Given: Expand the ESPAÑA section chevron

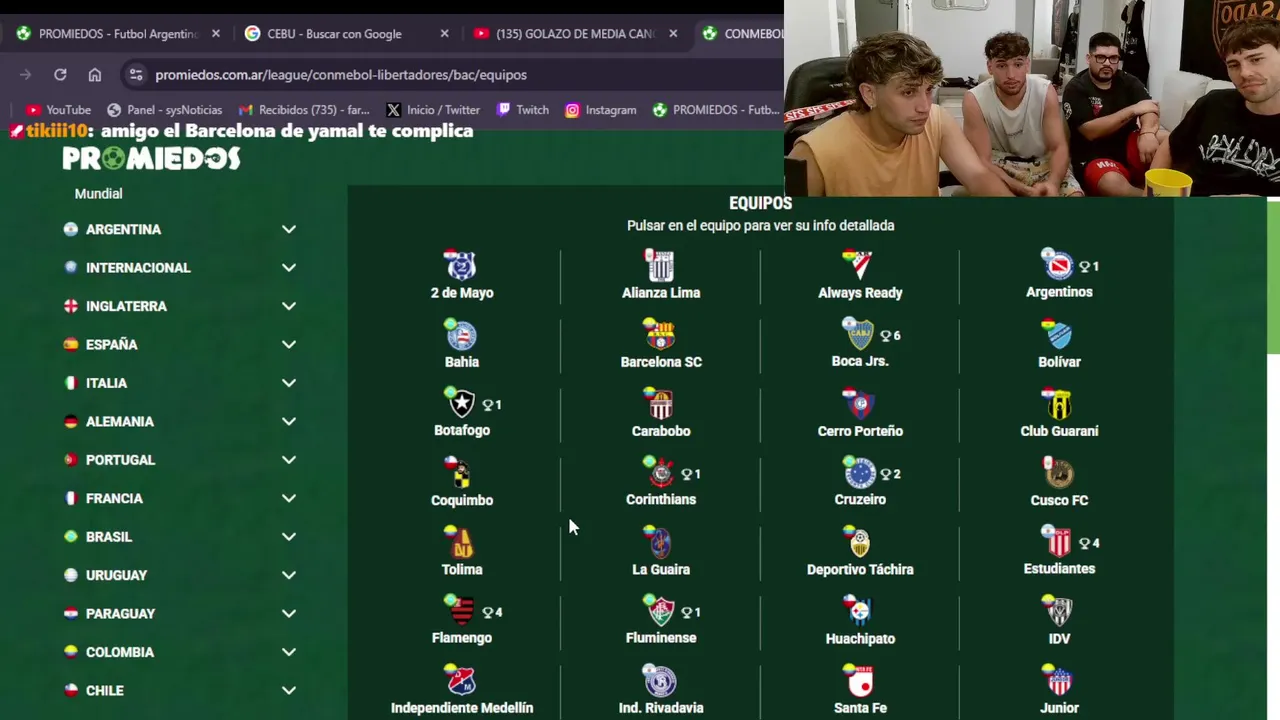Looking at the screenshot, I should coord(289,344).
